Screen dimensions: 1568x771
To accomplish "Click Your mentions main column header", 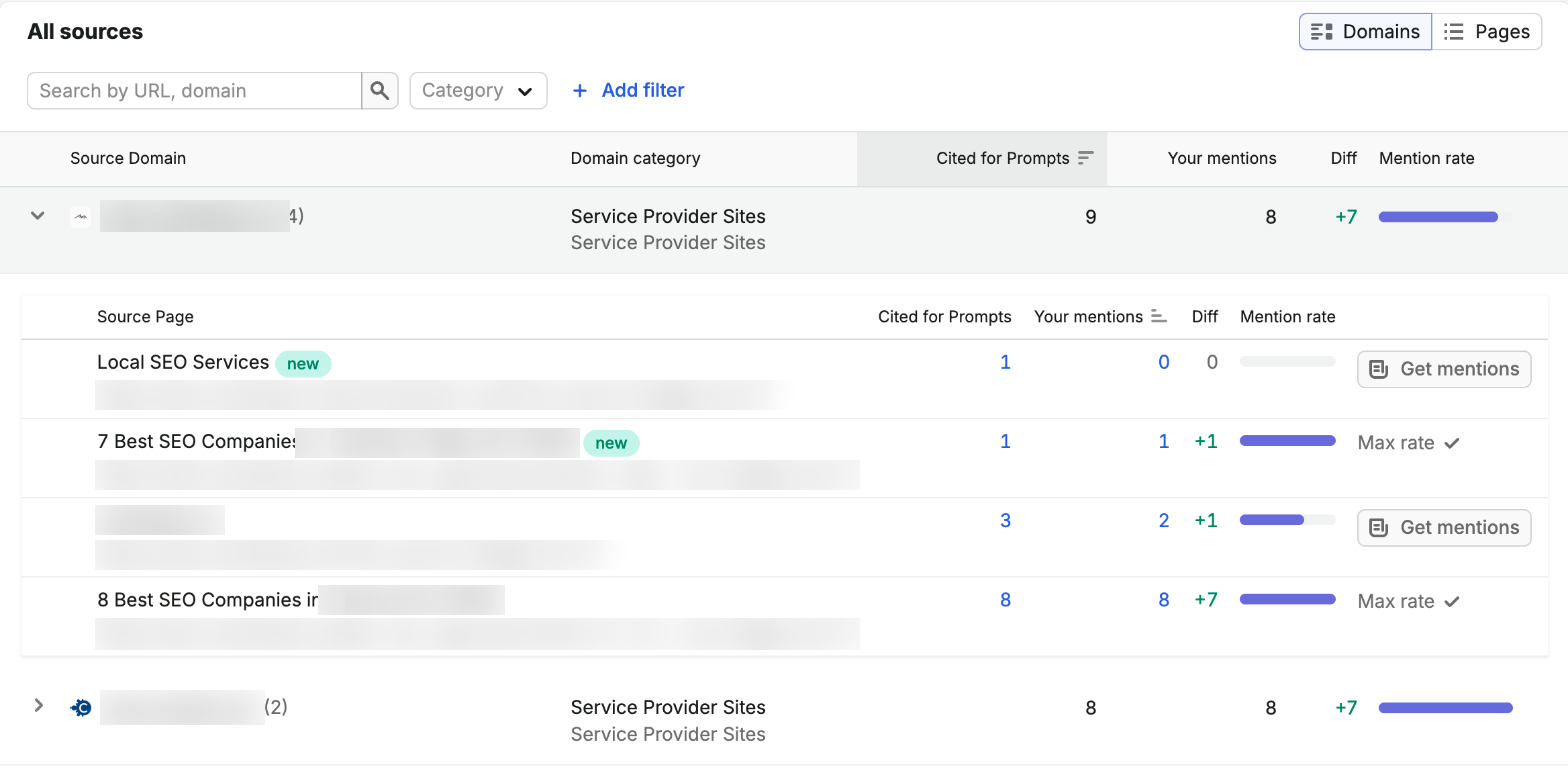I will click(x=1222, y=158).
